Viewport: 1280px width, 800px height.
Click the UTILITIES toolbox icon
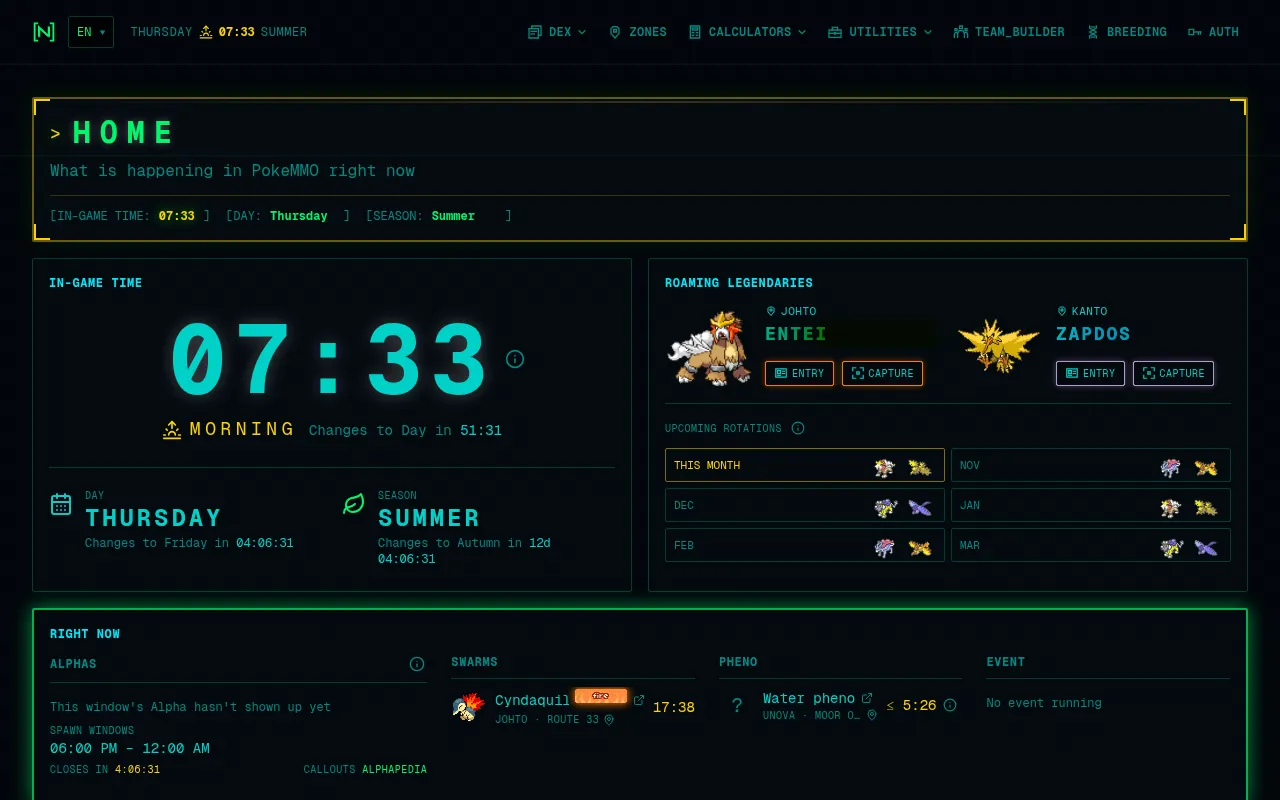coord(835,32)
